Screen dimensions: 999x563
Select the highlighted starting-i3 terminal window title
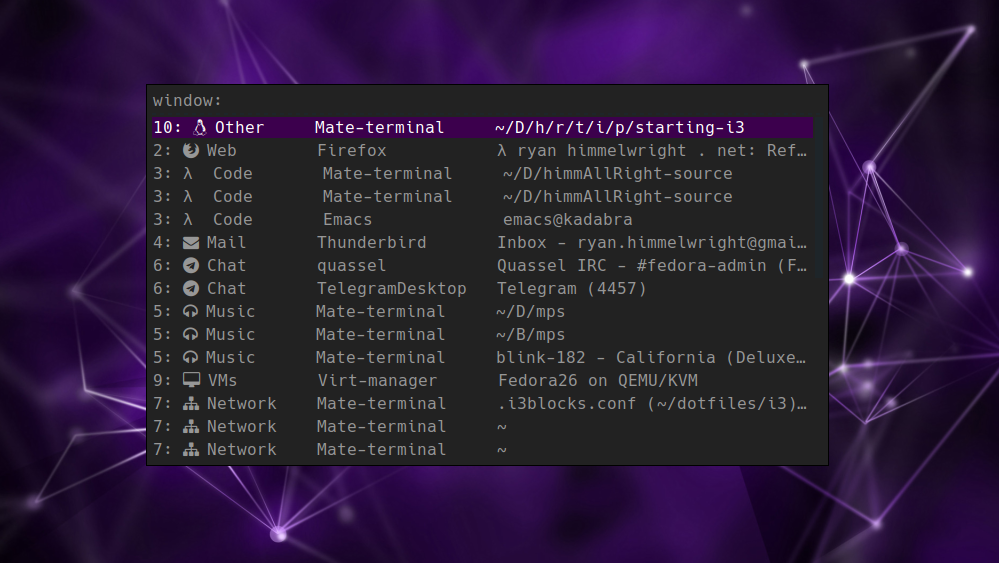pyautogui.click(x=619, y=128)
